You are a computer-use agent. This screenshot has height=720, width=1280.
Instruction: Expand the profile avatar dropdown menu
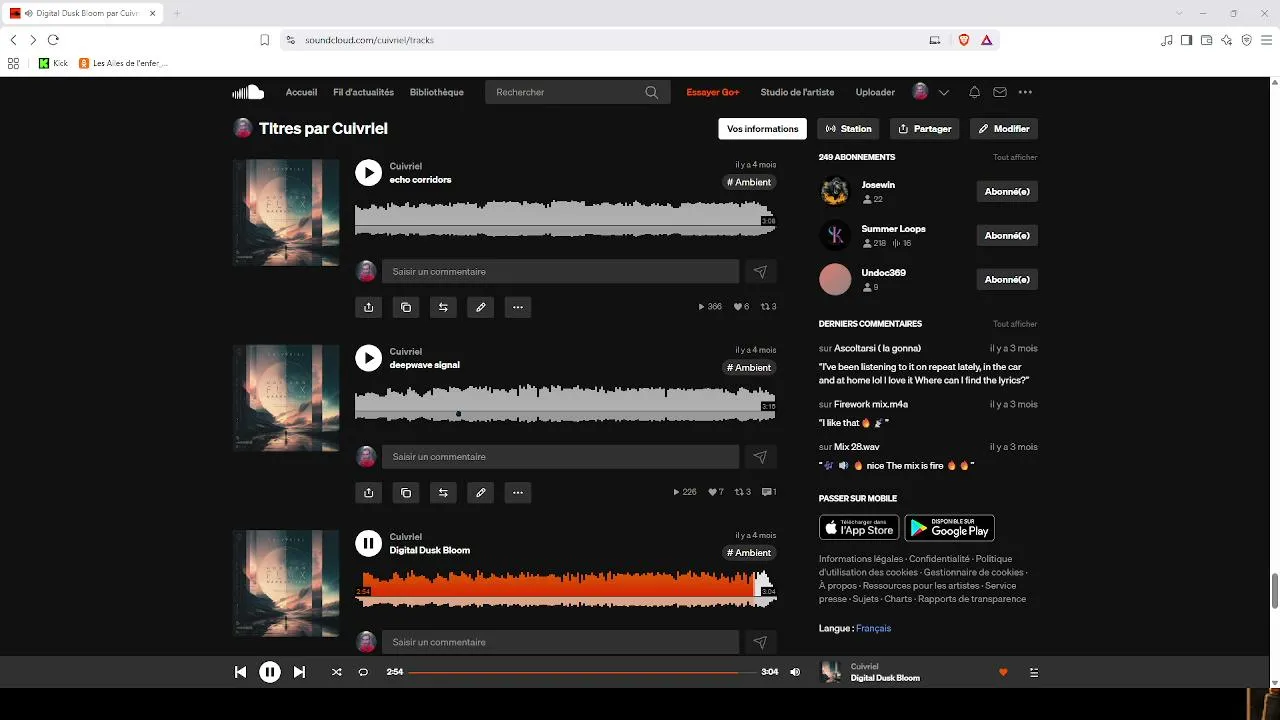944,92
